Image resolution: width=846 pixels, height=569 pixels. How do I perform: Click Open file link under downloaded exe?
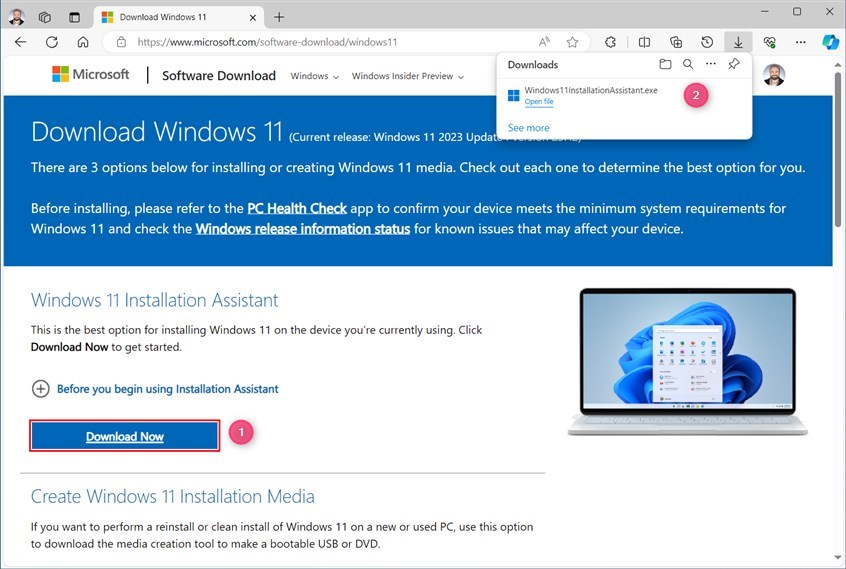(x=539, y=101)
